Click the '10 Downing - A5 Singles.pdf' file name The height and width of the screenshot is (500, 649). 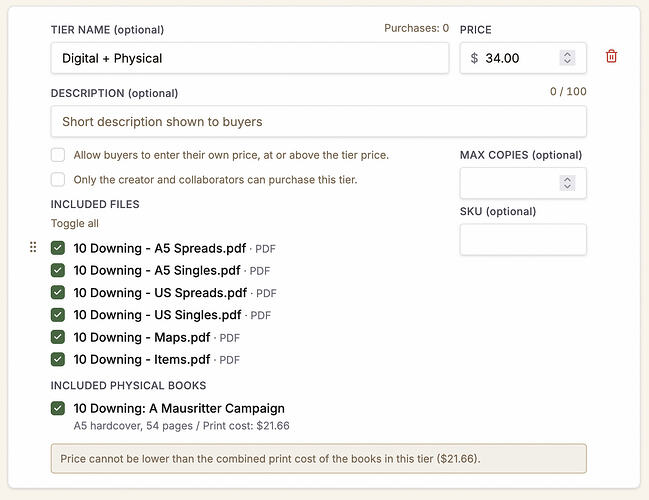pyautogui.click(x=157, y=271)
